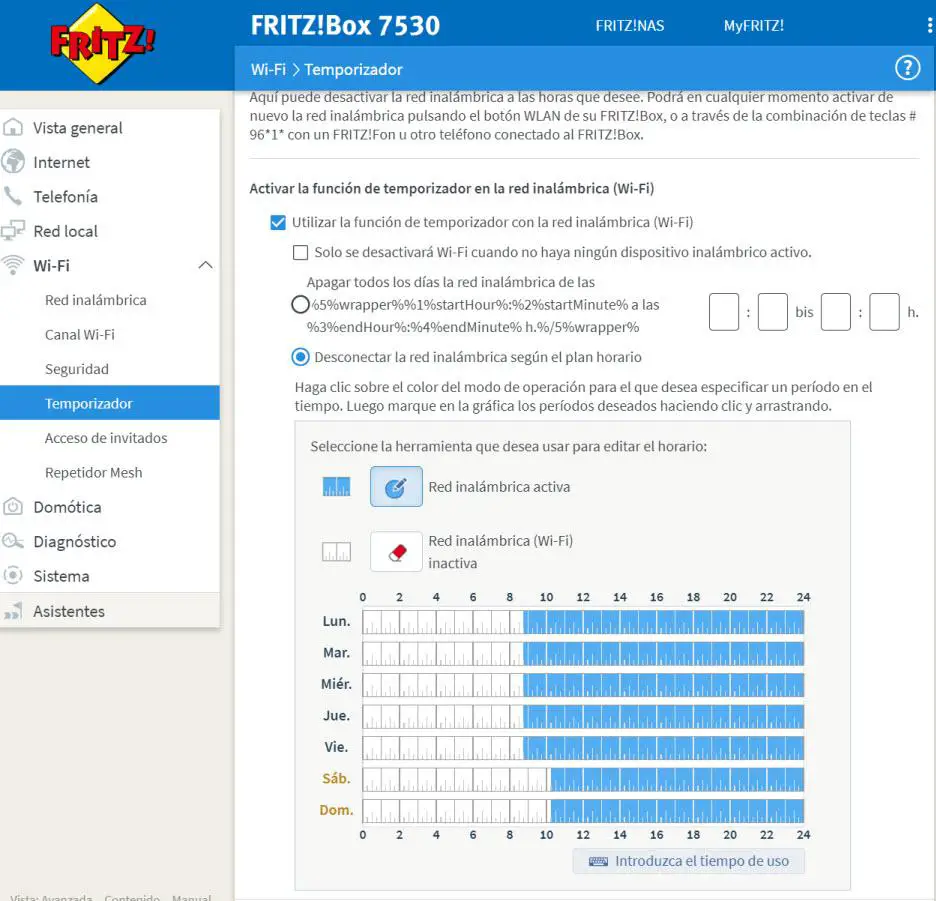This screenshot has height=901, width=936.
Task: Click the Mar. schedule timeline row
Action: click(583, 653)
